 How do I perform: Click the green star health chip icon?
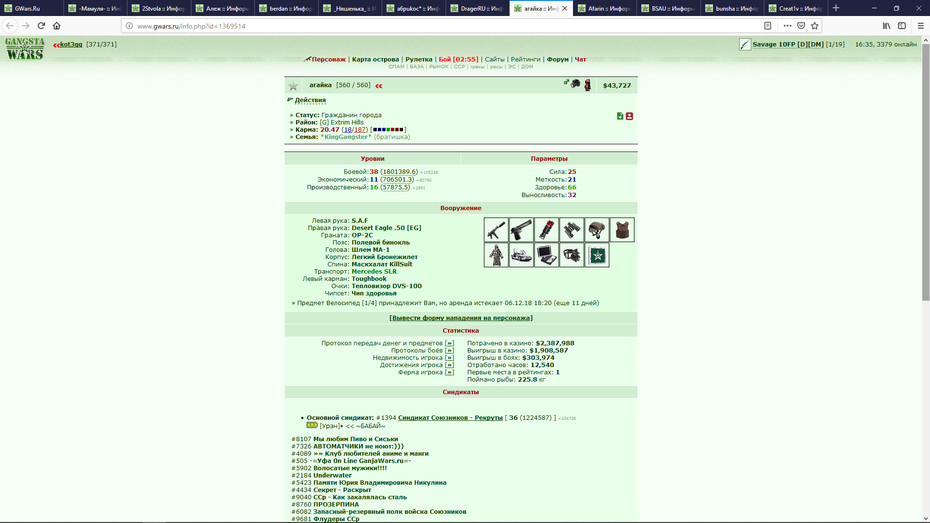click(597, 255)
